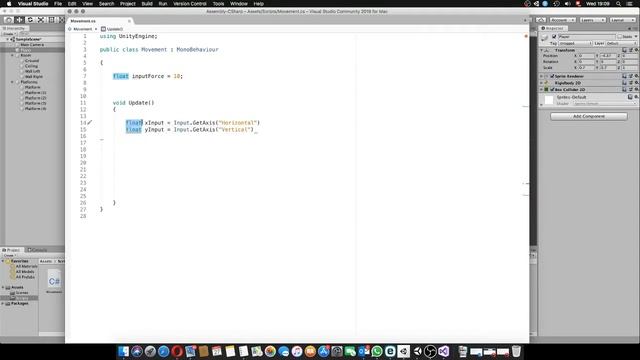The width and height of the screenshot is (640, 360).
Task: Collapse the Room object children
Action: 12,55
